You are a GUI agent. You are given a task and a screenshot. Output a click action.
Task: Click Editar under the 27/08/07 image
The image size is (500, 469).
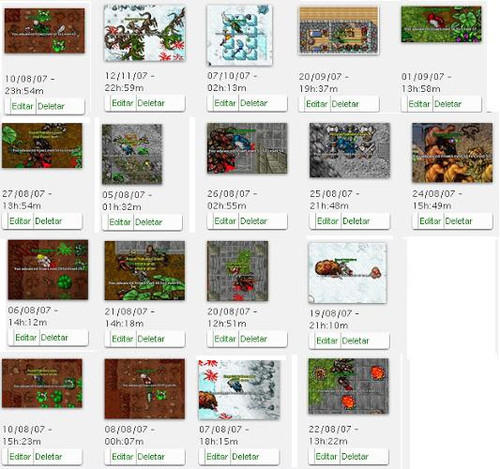coord(20,221)
